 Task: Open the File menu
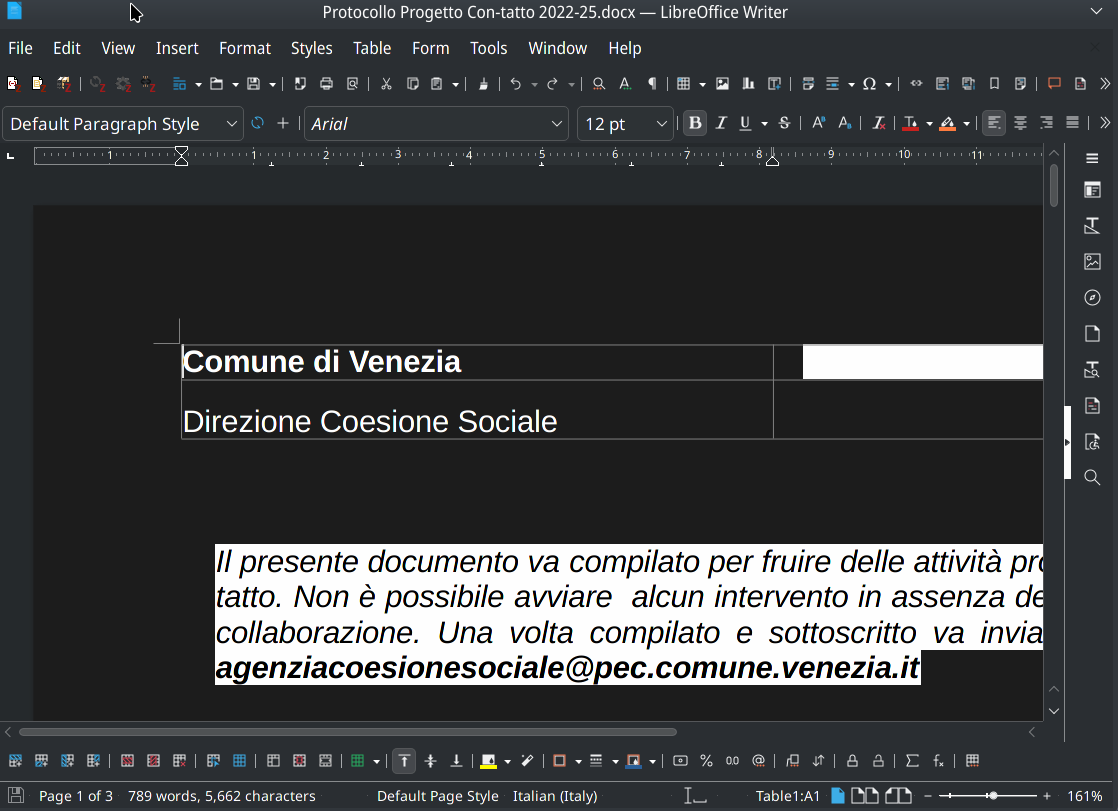[20, 48]
